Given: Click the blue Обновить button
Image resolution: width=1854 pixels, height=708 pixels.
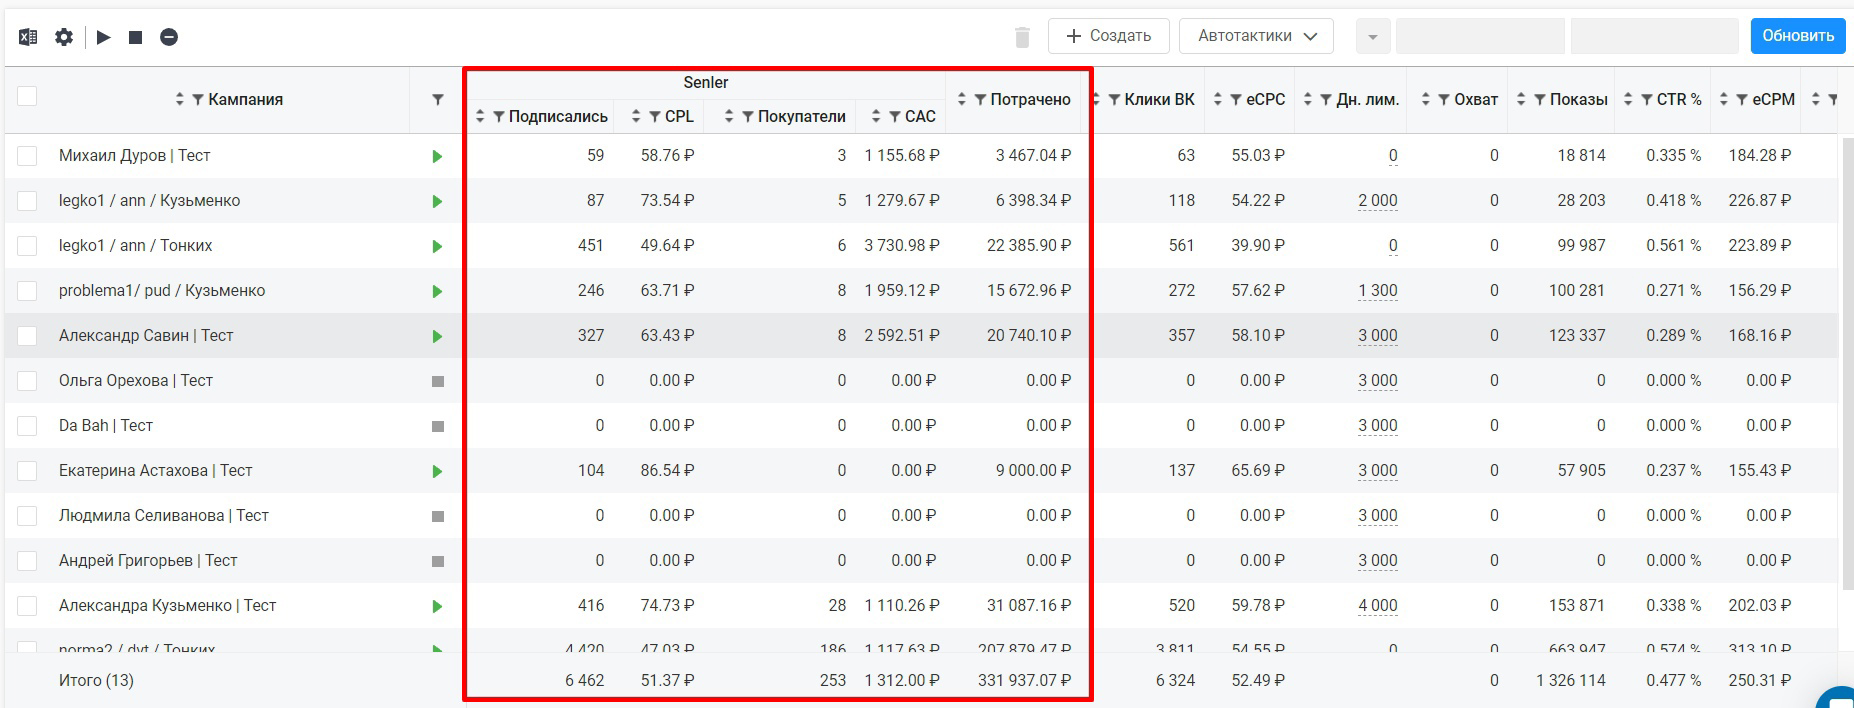Looking at the screenshot, I should [1797, 36].
